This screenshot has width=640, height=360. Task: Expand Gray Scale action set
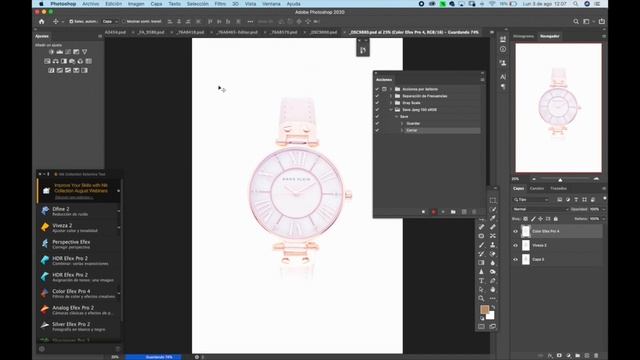[391, 103]
